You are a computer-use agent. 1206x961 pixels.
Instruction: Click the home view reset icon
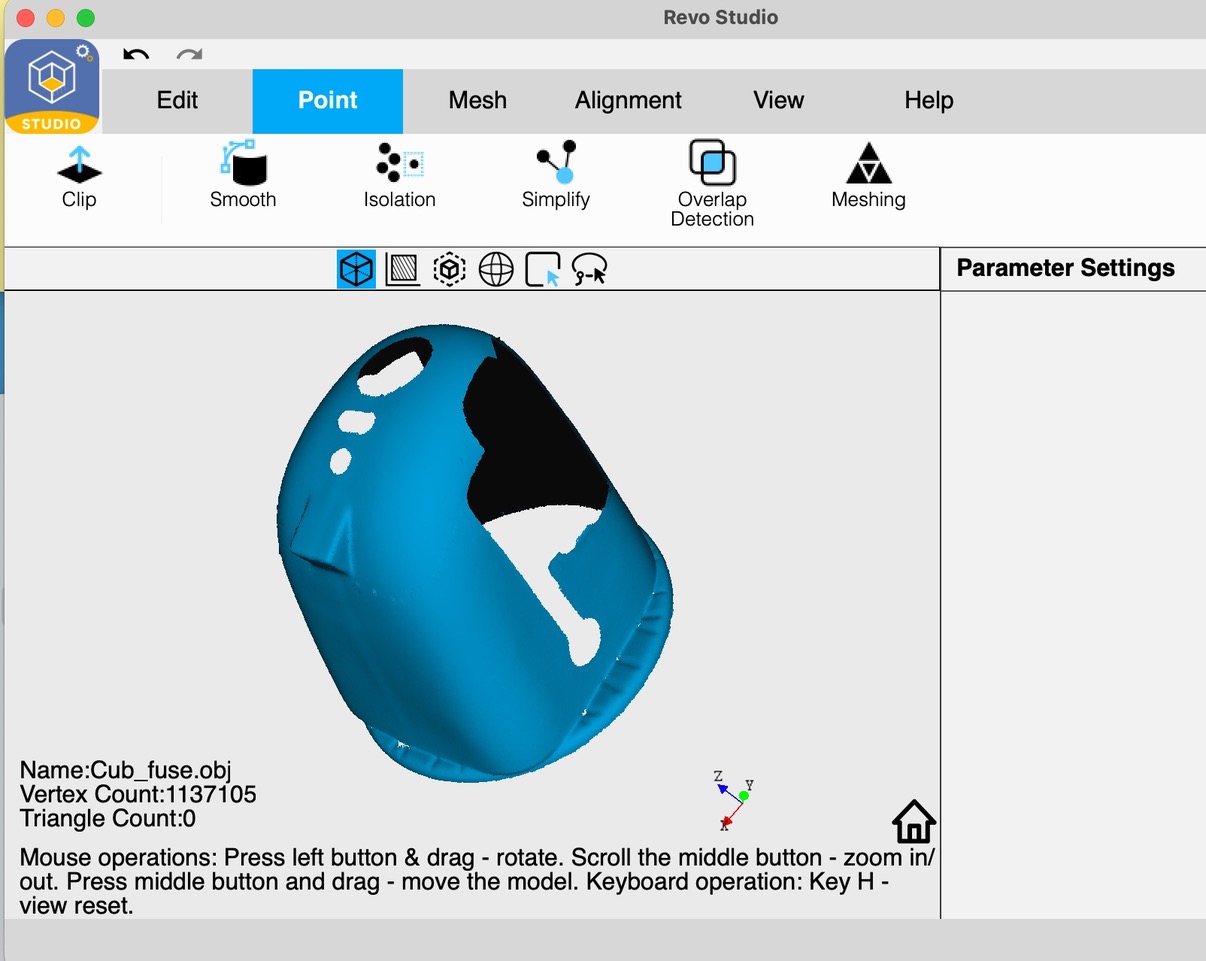913,822
